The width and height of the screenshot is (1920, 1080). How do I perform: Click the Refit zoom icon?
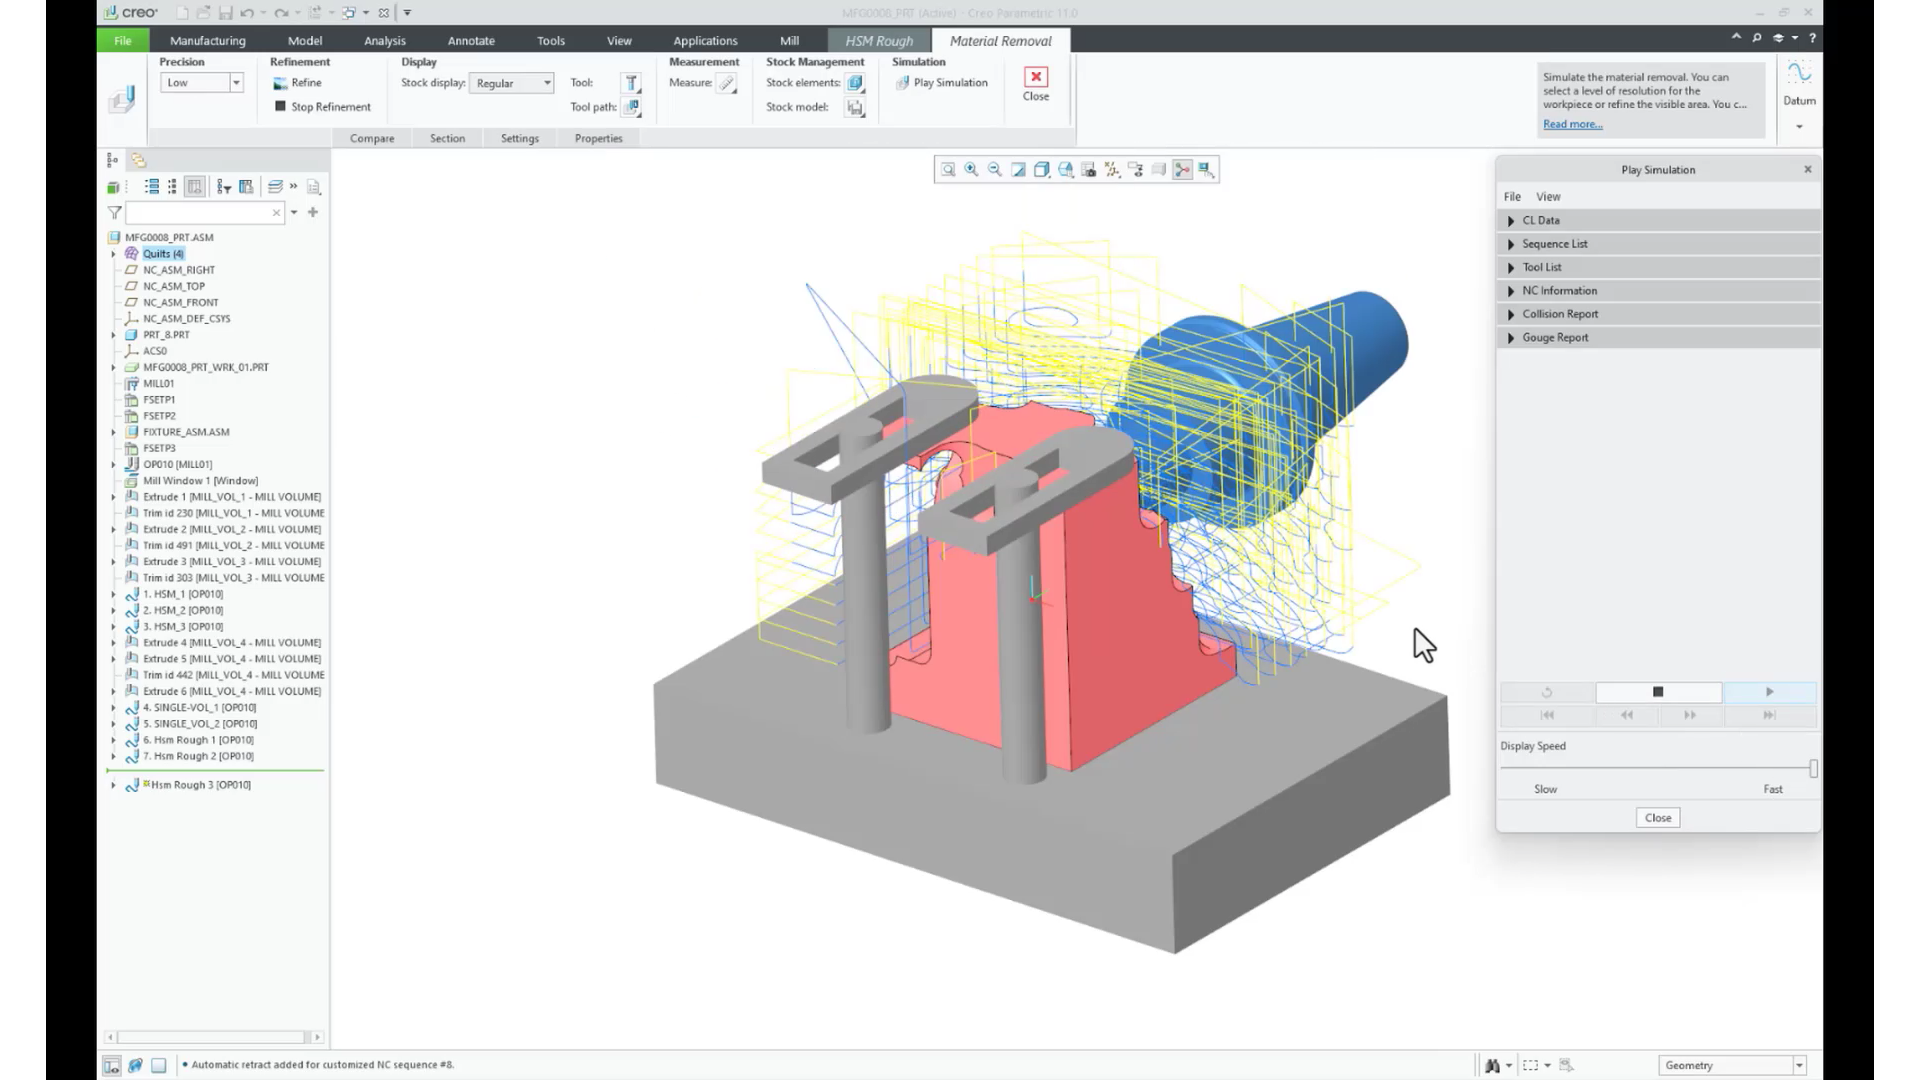click(x=948, y=170)
